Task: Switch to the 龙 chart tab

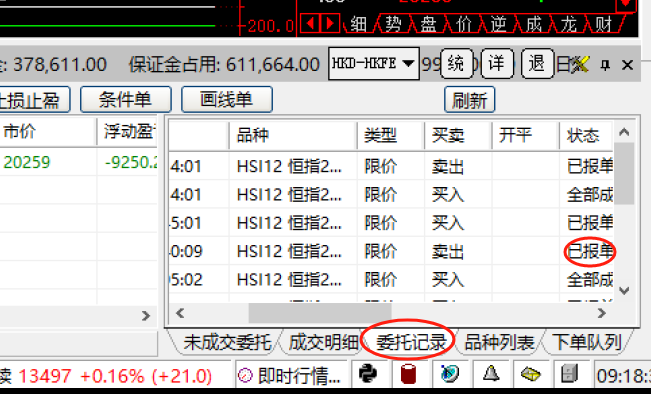Action: point(568,24)
